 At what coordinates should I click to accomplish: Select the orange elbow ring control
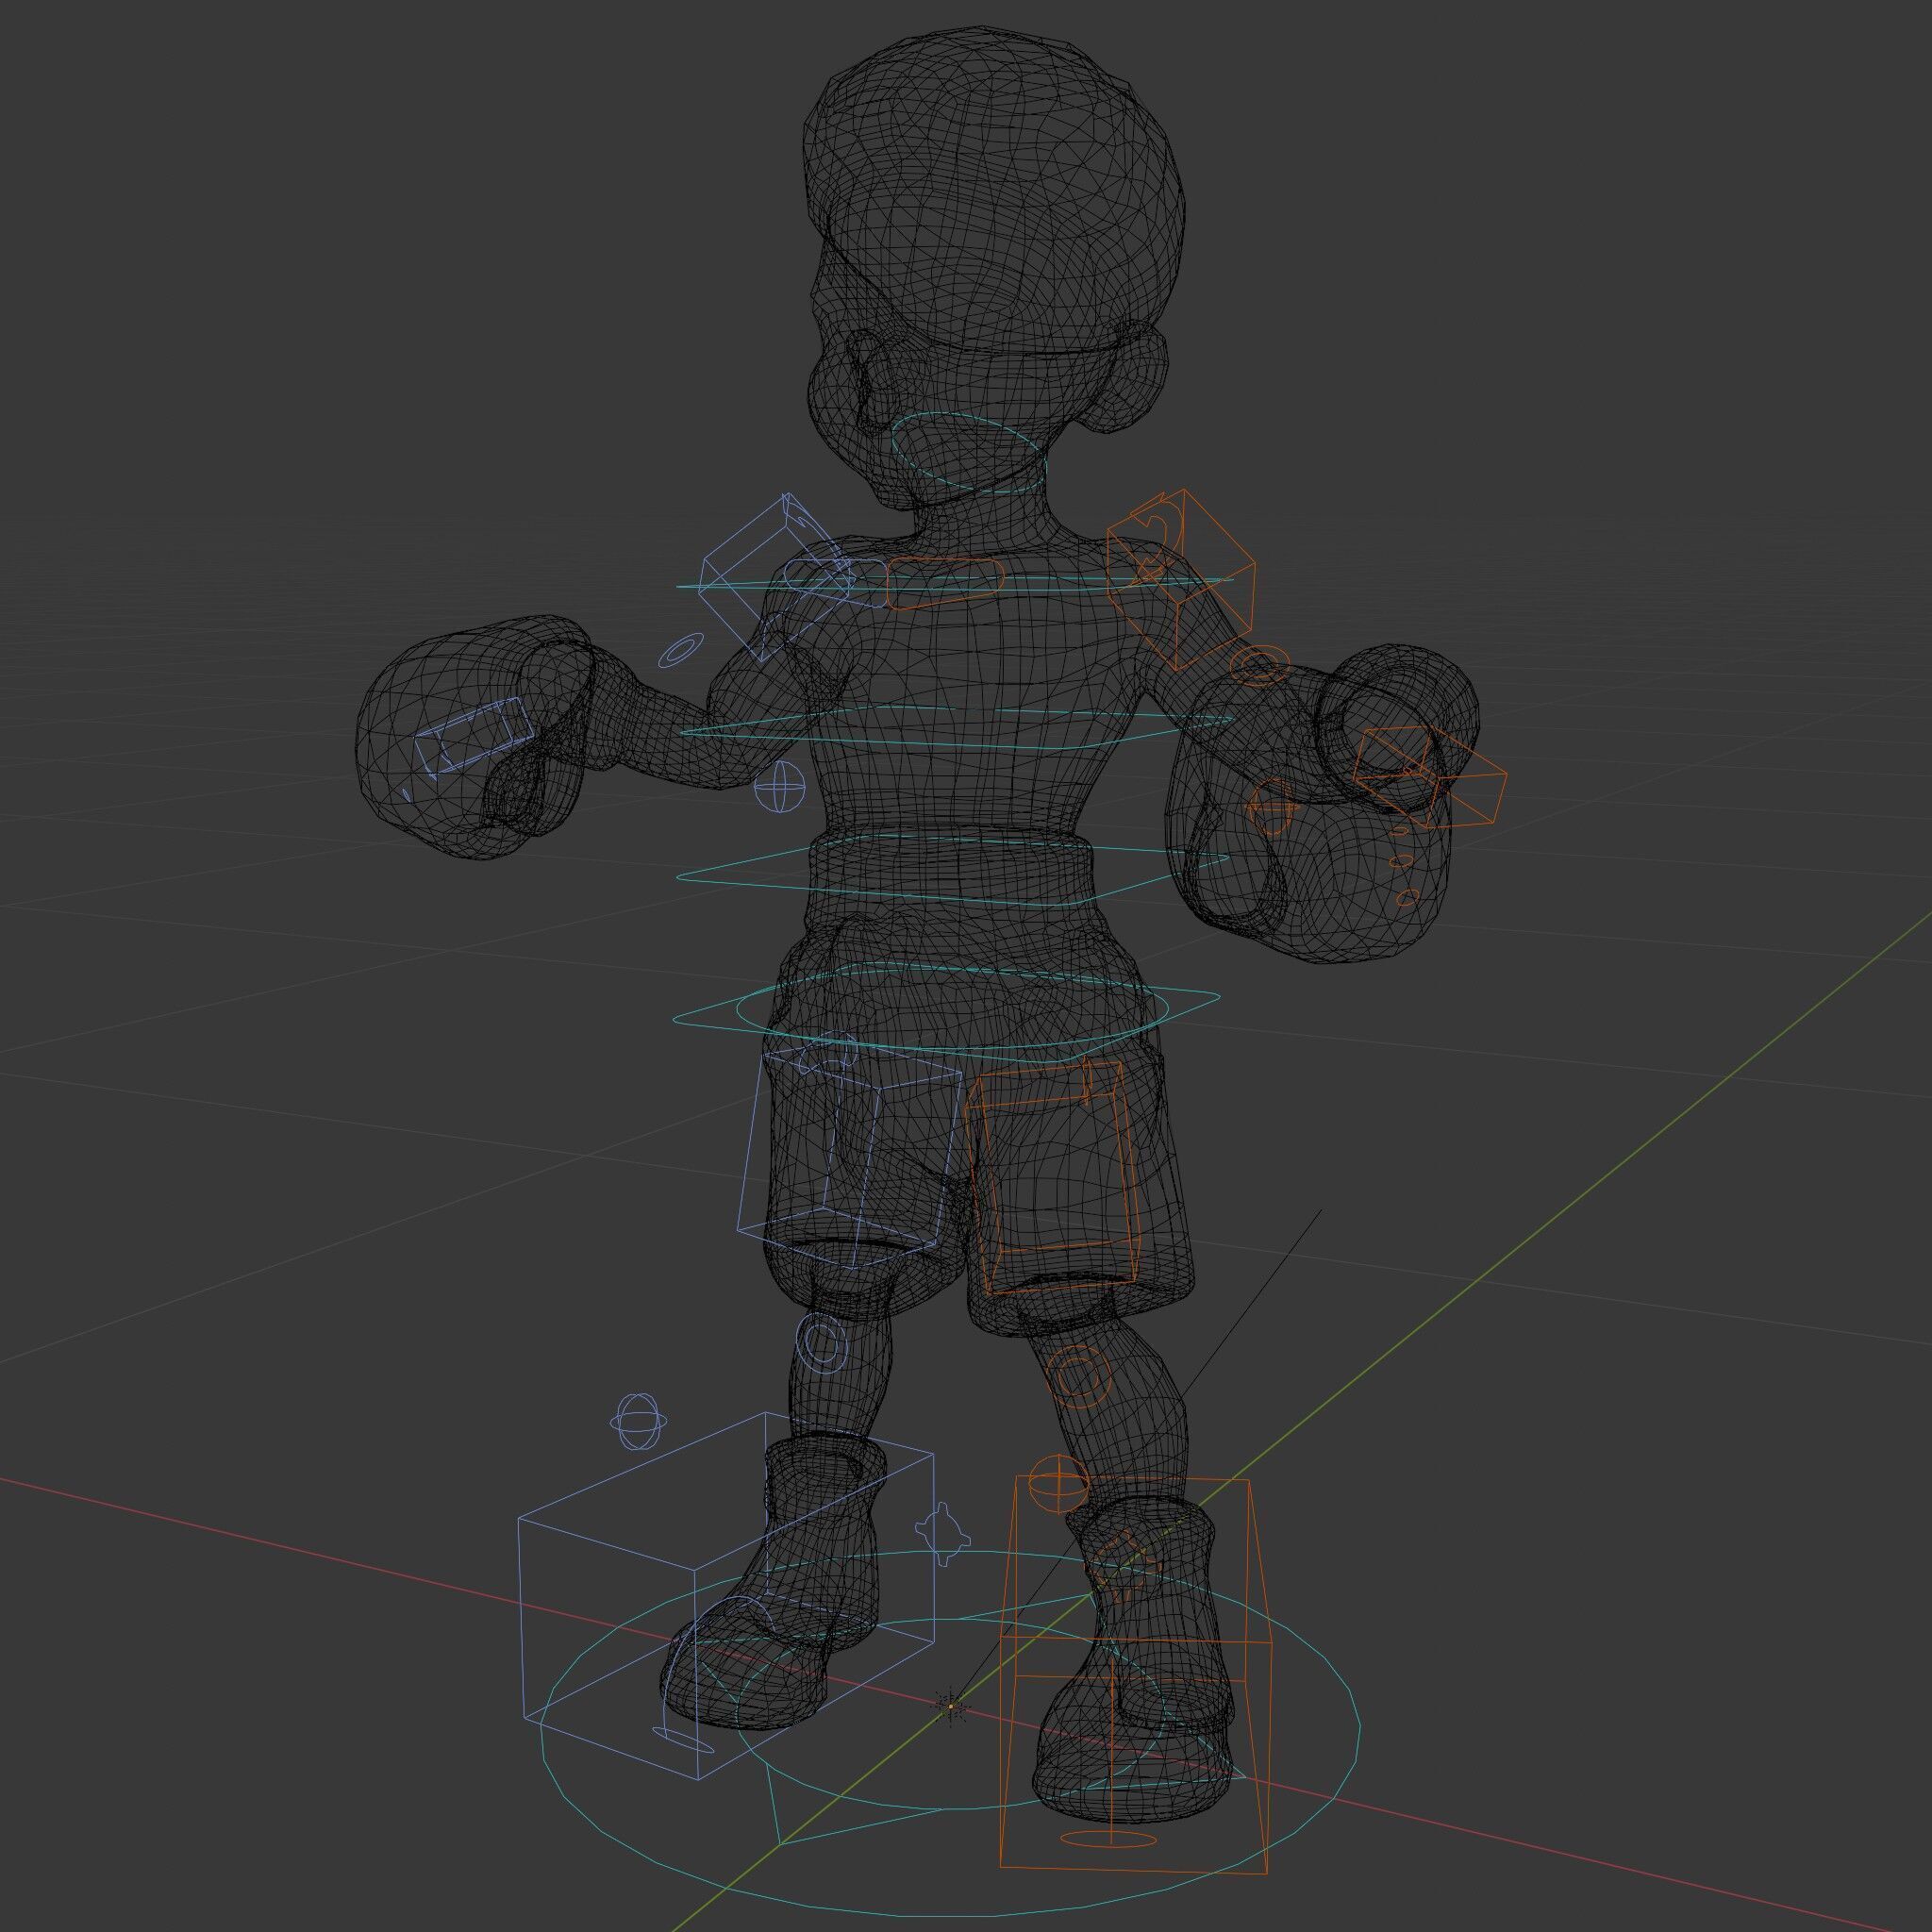point(1259,664)
